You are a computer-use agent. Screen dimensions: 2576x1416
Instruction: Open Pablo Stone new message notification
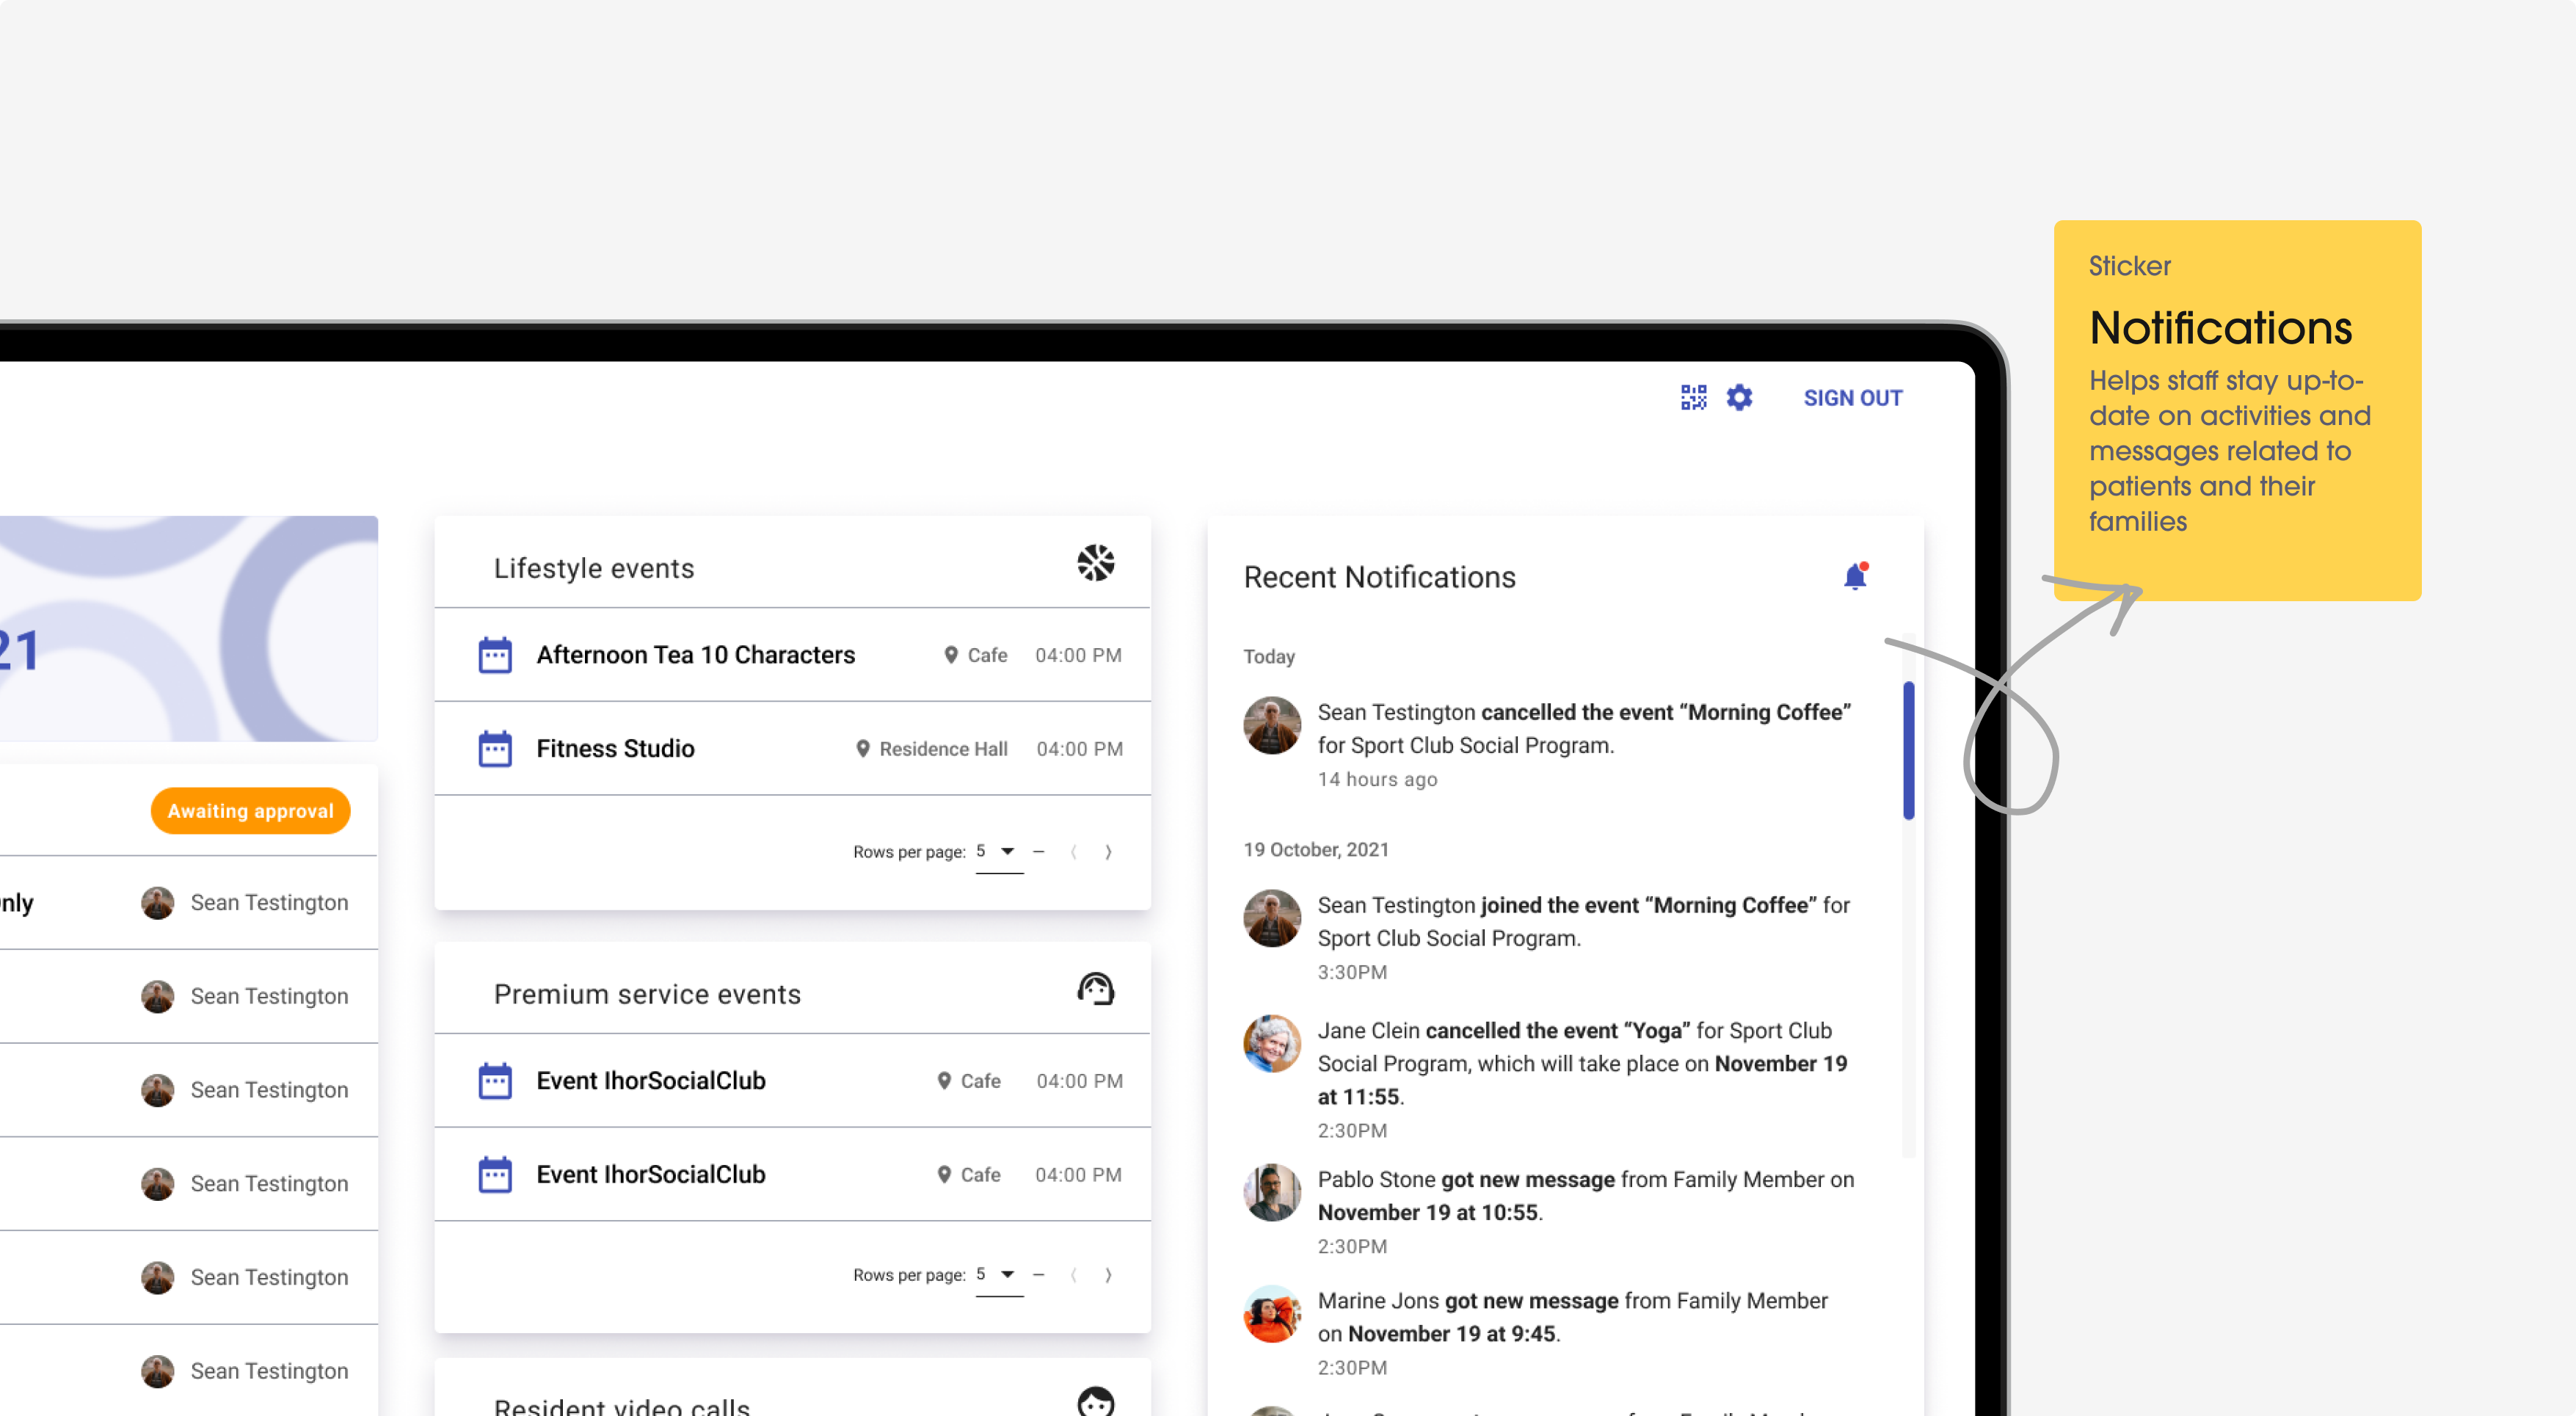(1550, 1212)
